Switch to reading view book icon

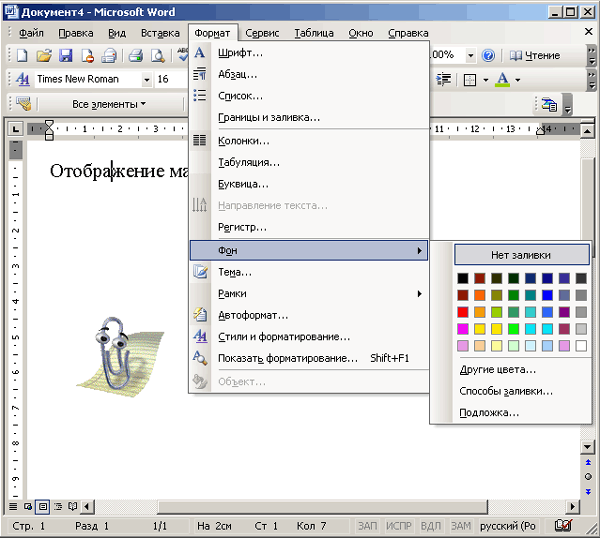(x=73, y=507)
